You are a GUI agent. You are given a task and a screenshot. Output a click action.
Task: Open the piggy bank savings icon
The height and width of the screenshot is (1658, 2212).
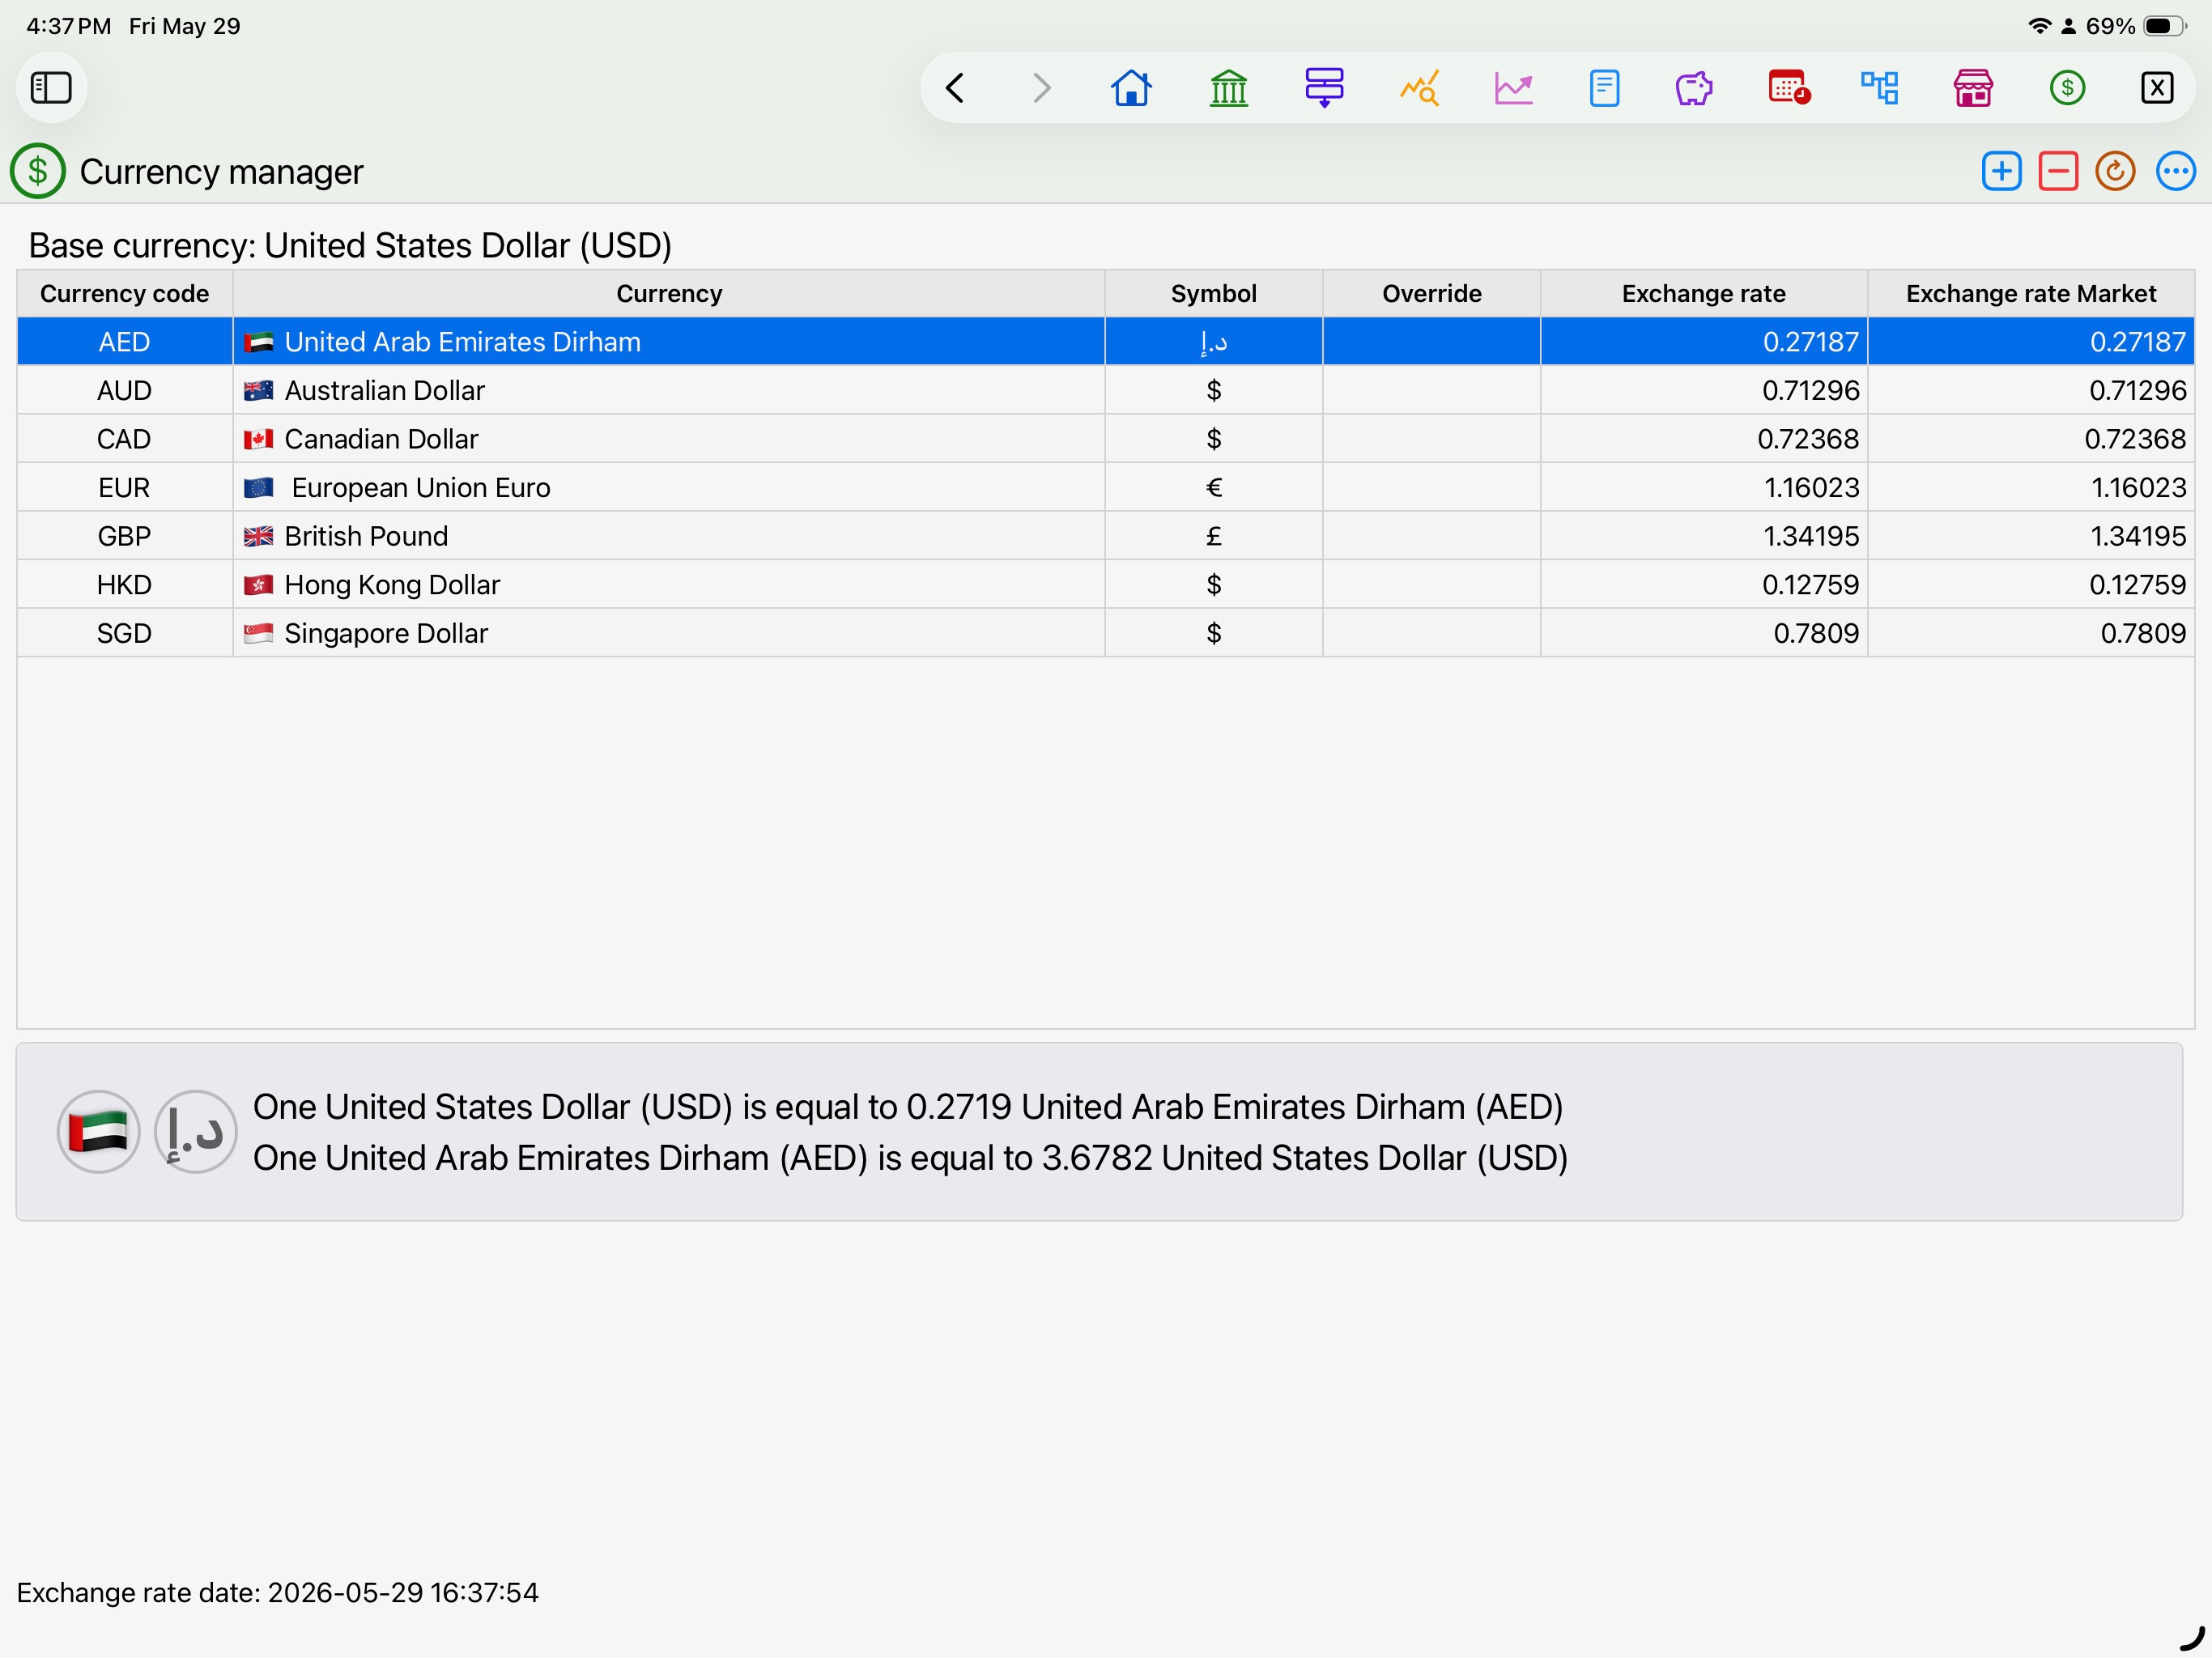click(x=1694, y=88)
